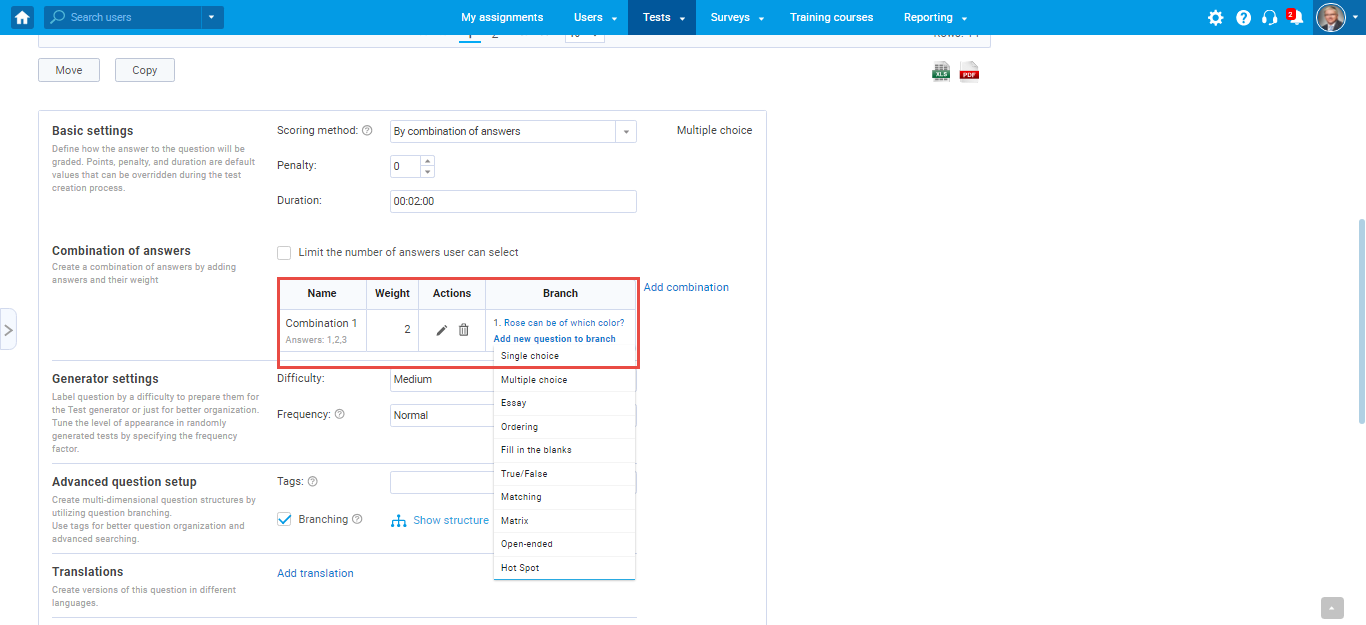Open the settings gear icon
Screen dimensions: 1366x625
pyautogui.click(x=1215, y=18)
